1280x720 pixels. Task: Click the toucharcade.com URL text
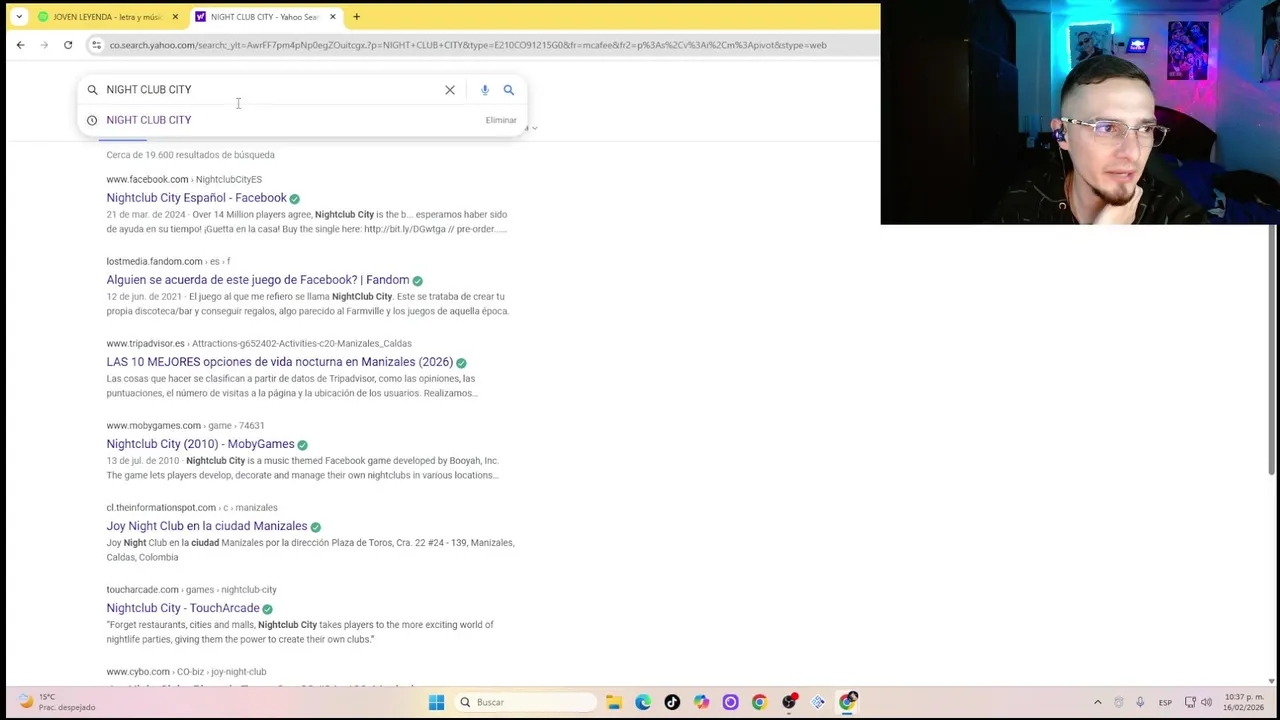tap(191, 589)
